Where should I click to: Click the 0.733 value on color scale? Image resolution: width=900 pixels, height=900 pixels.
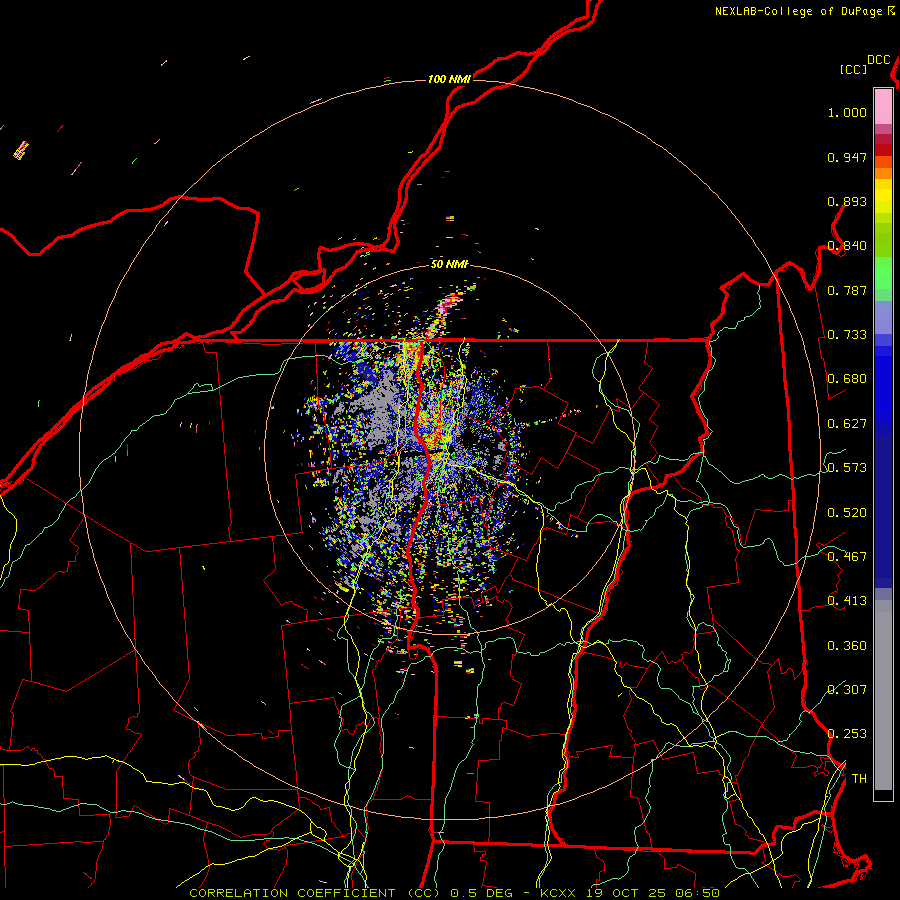click(847, 335)
